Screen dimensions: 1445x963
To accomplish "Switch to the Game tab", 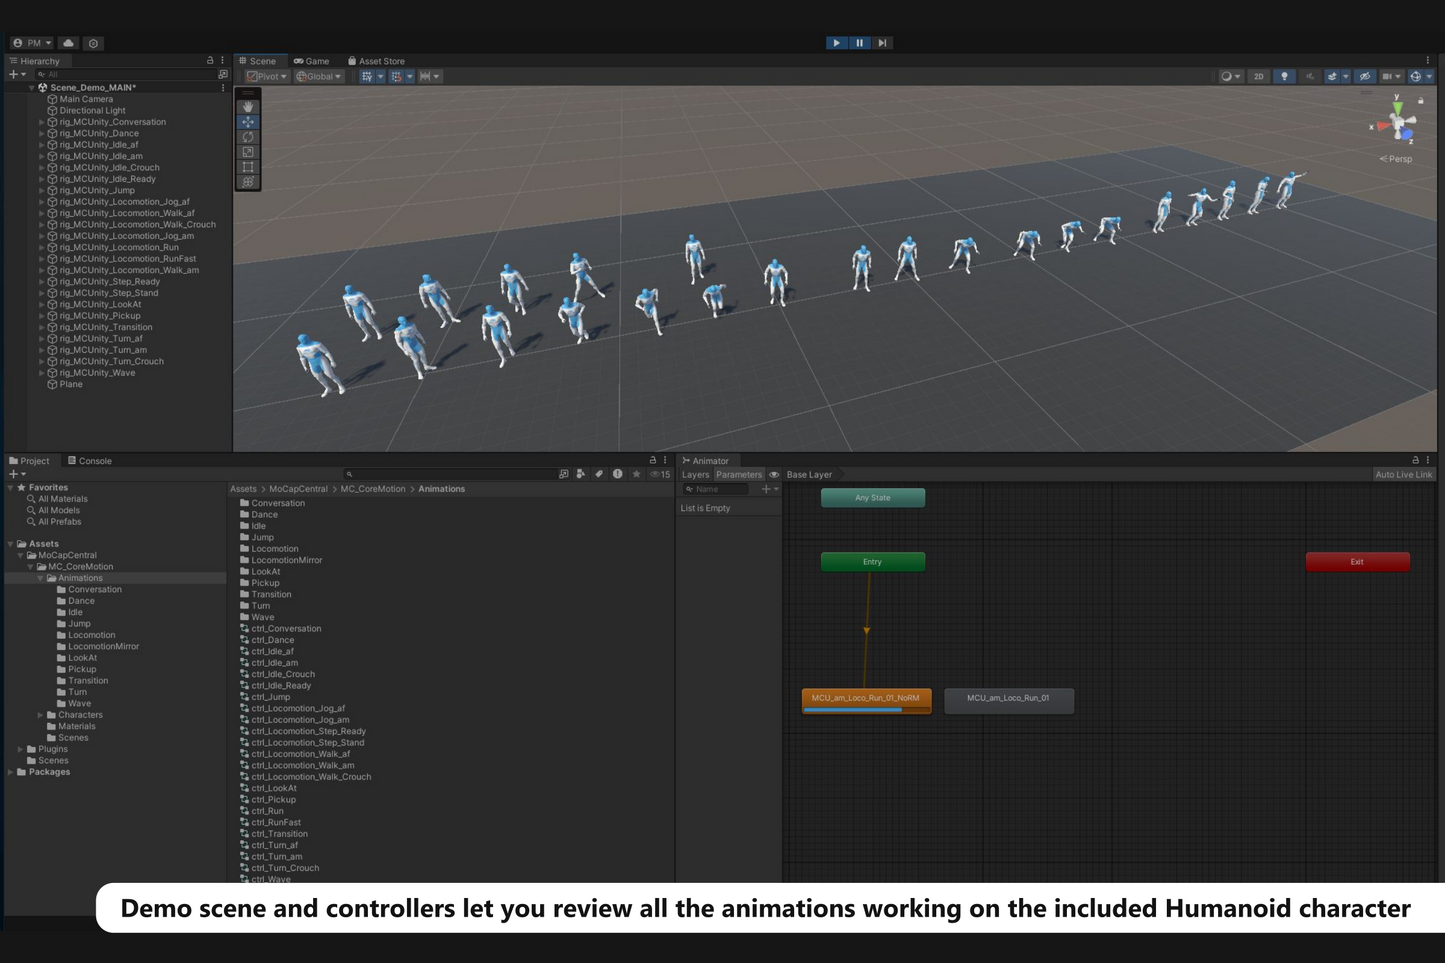I will [313, 61].
